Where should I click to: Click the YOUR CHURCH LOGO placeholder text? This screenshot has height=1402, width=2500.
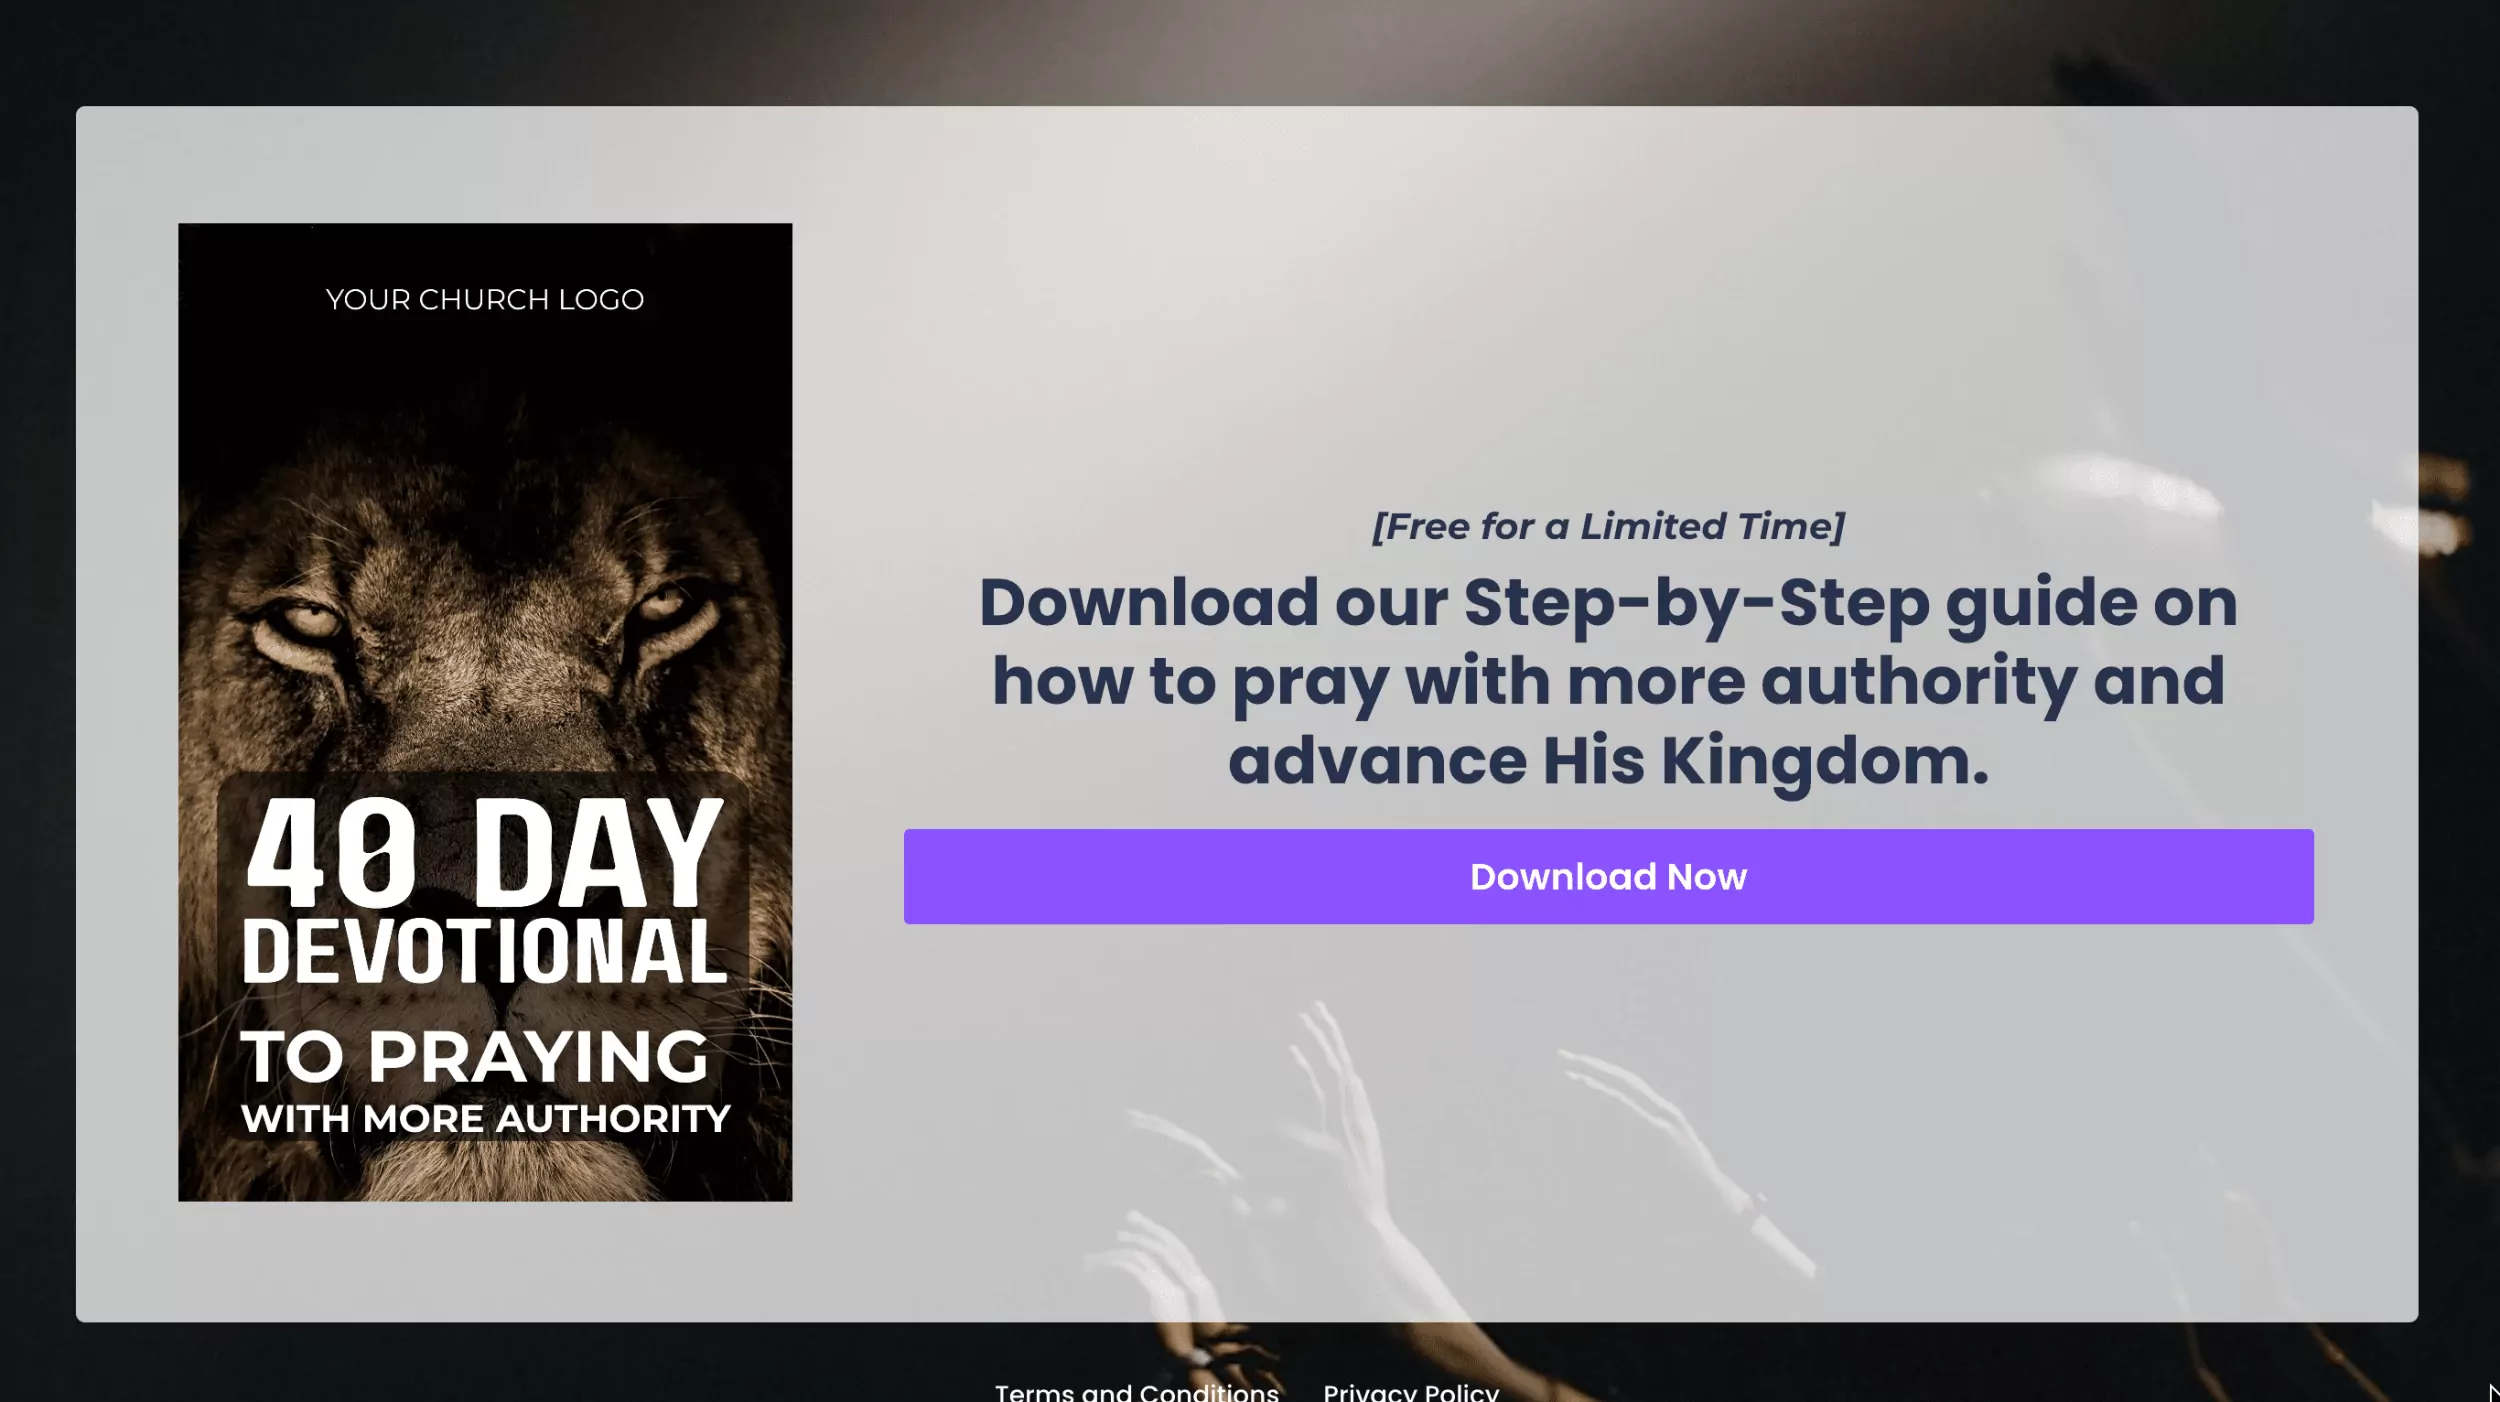coord(485,299)
